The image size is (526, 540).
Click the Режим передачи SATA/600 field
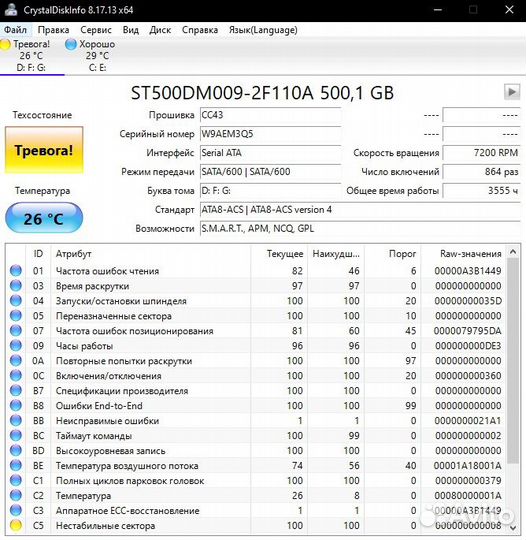(270, 172)
